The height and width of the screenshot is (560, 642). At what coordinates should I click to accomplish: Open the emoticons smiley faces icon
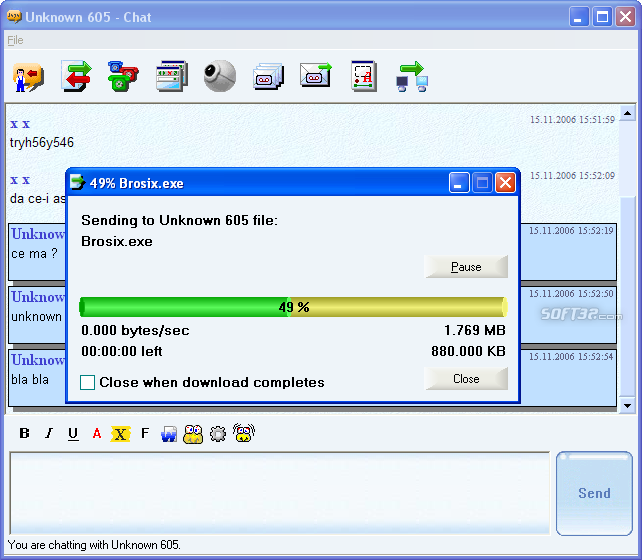point(193,434)
